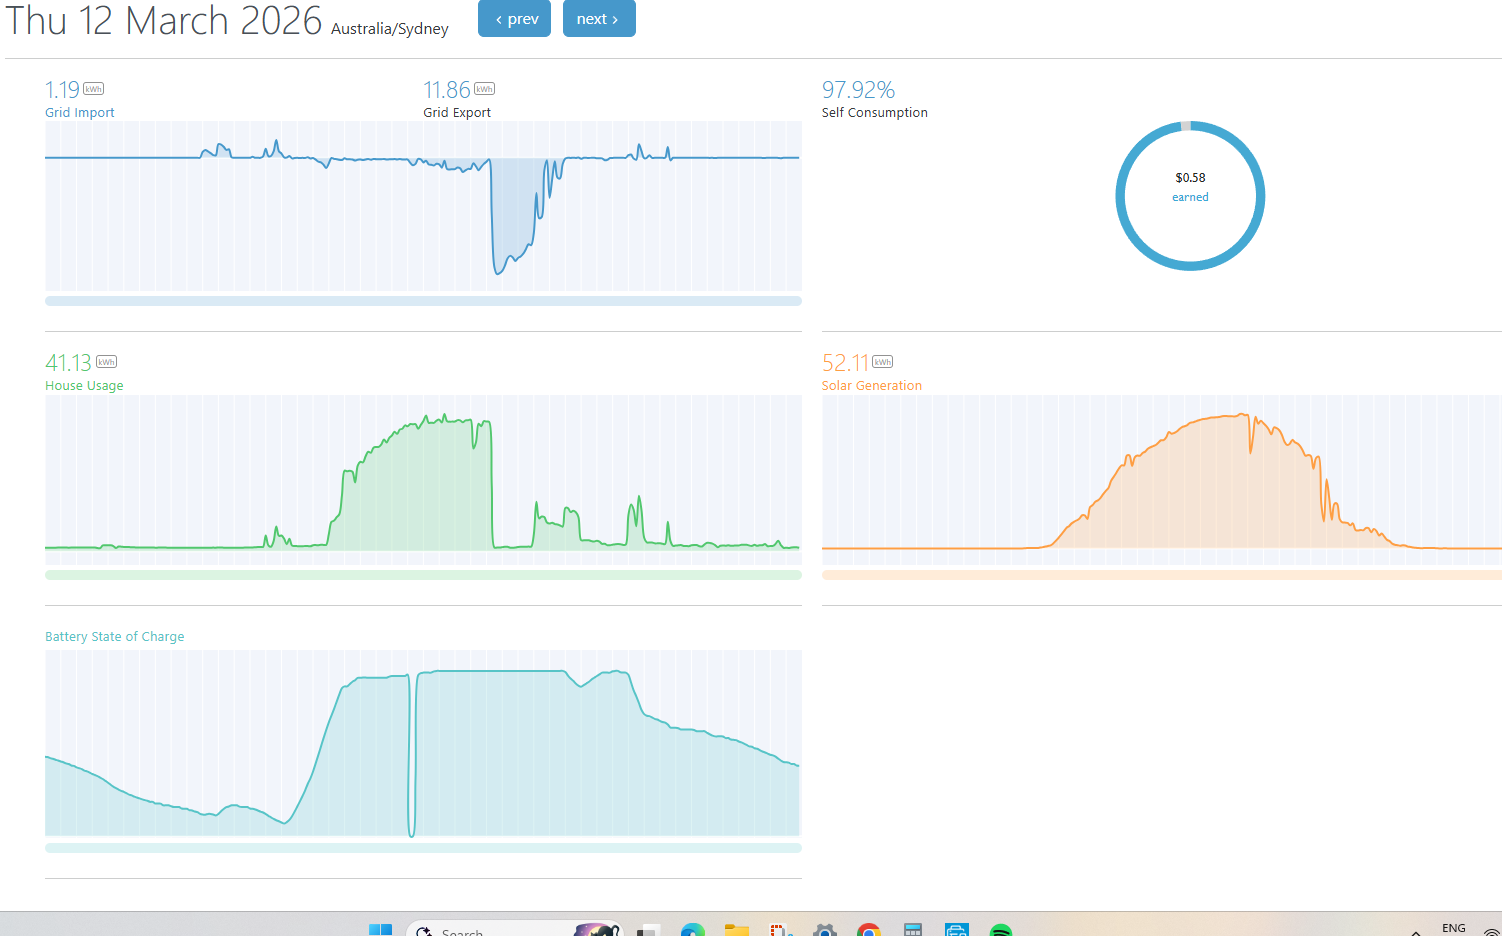Image resolution: width=1502 pixels, height=936 pixels.
Task: Open Google Chrome from the taskbar
Action: (868, 931)
